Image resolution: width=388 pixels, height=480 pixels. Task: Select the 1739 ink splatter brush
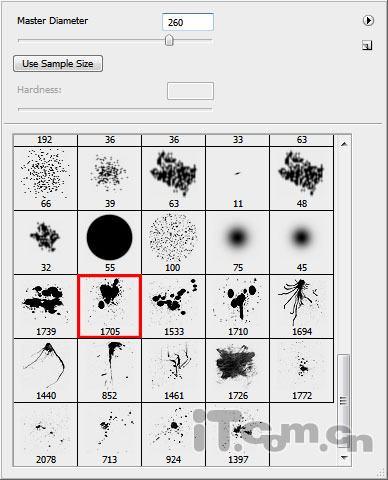point(45,306)
